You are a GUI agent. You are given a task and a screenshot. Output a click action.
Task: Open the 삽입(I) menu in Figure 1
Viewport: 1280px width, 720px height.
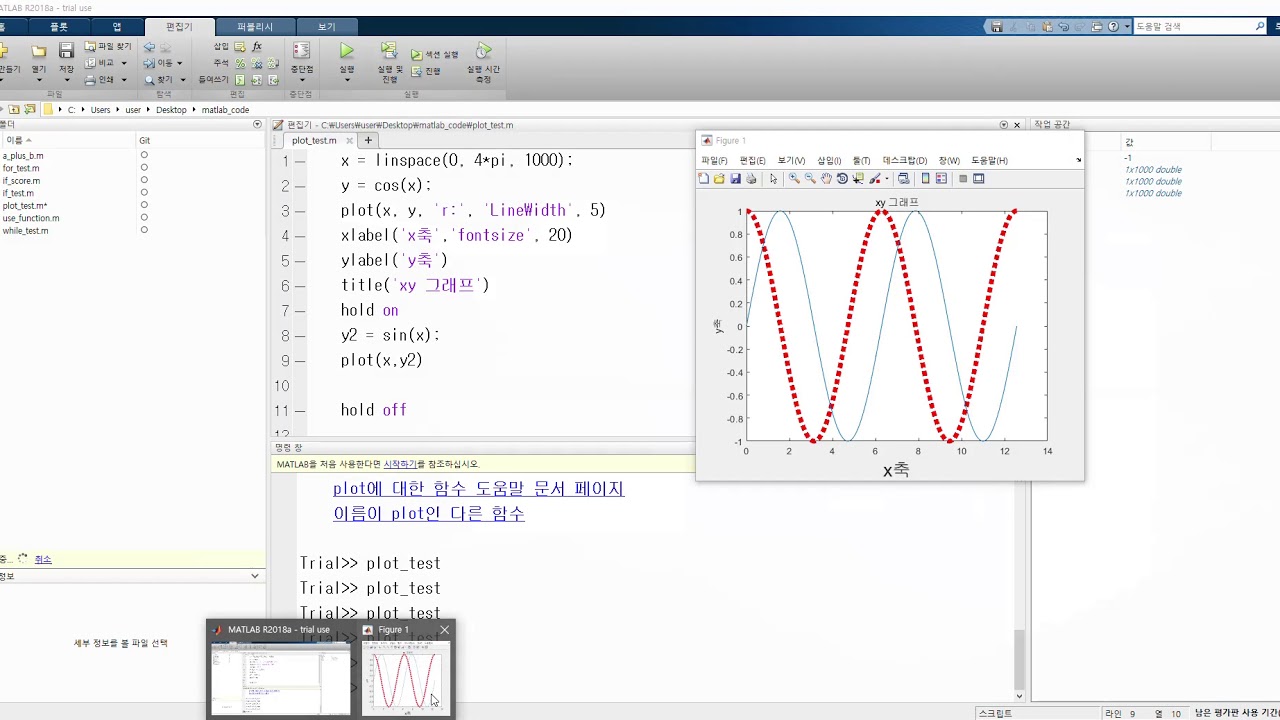pos(829,160)
